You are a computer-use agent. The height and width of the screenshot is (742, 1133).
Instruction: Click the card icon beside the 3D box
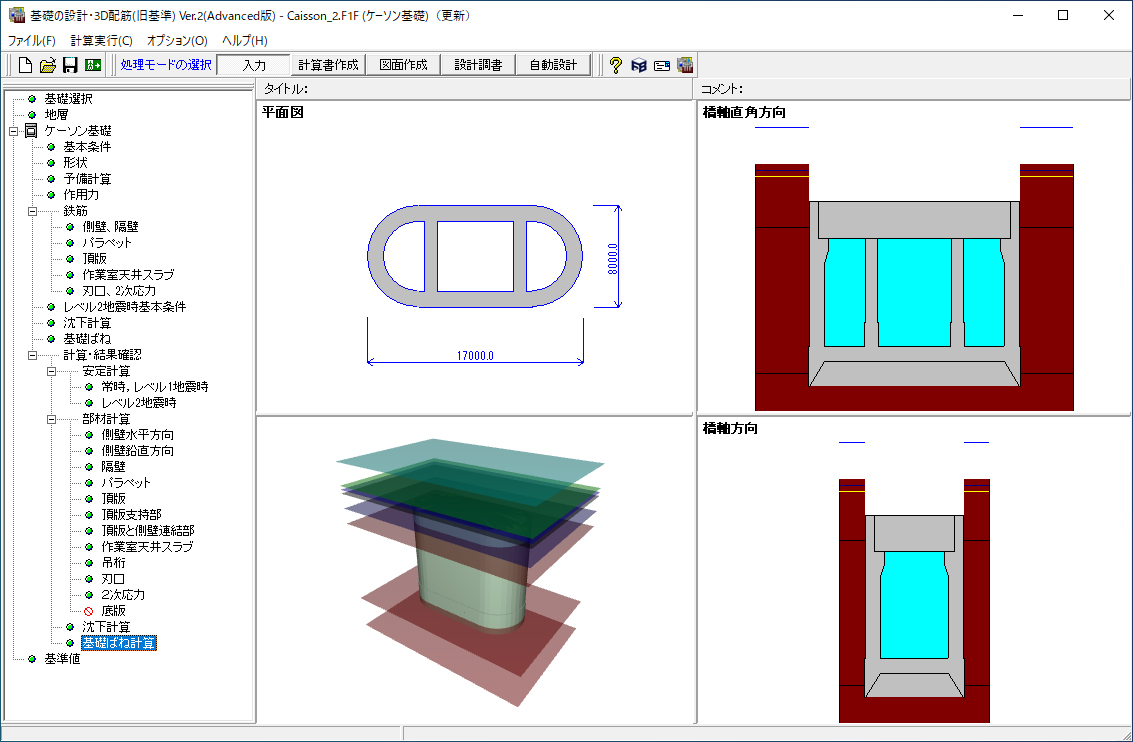click(x=661, y=65)
